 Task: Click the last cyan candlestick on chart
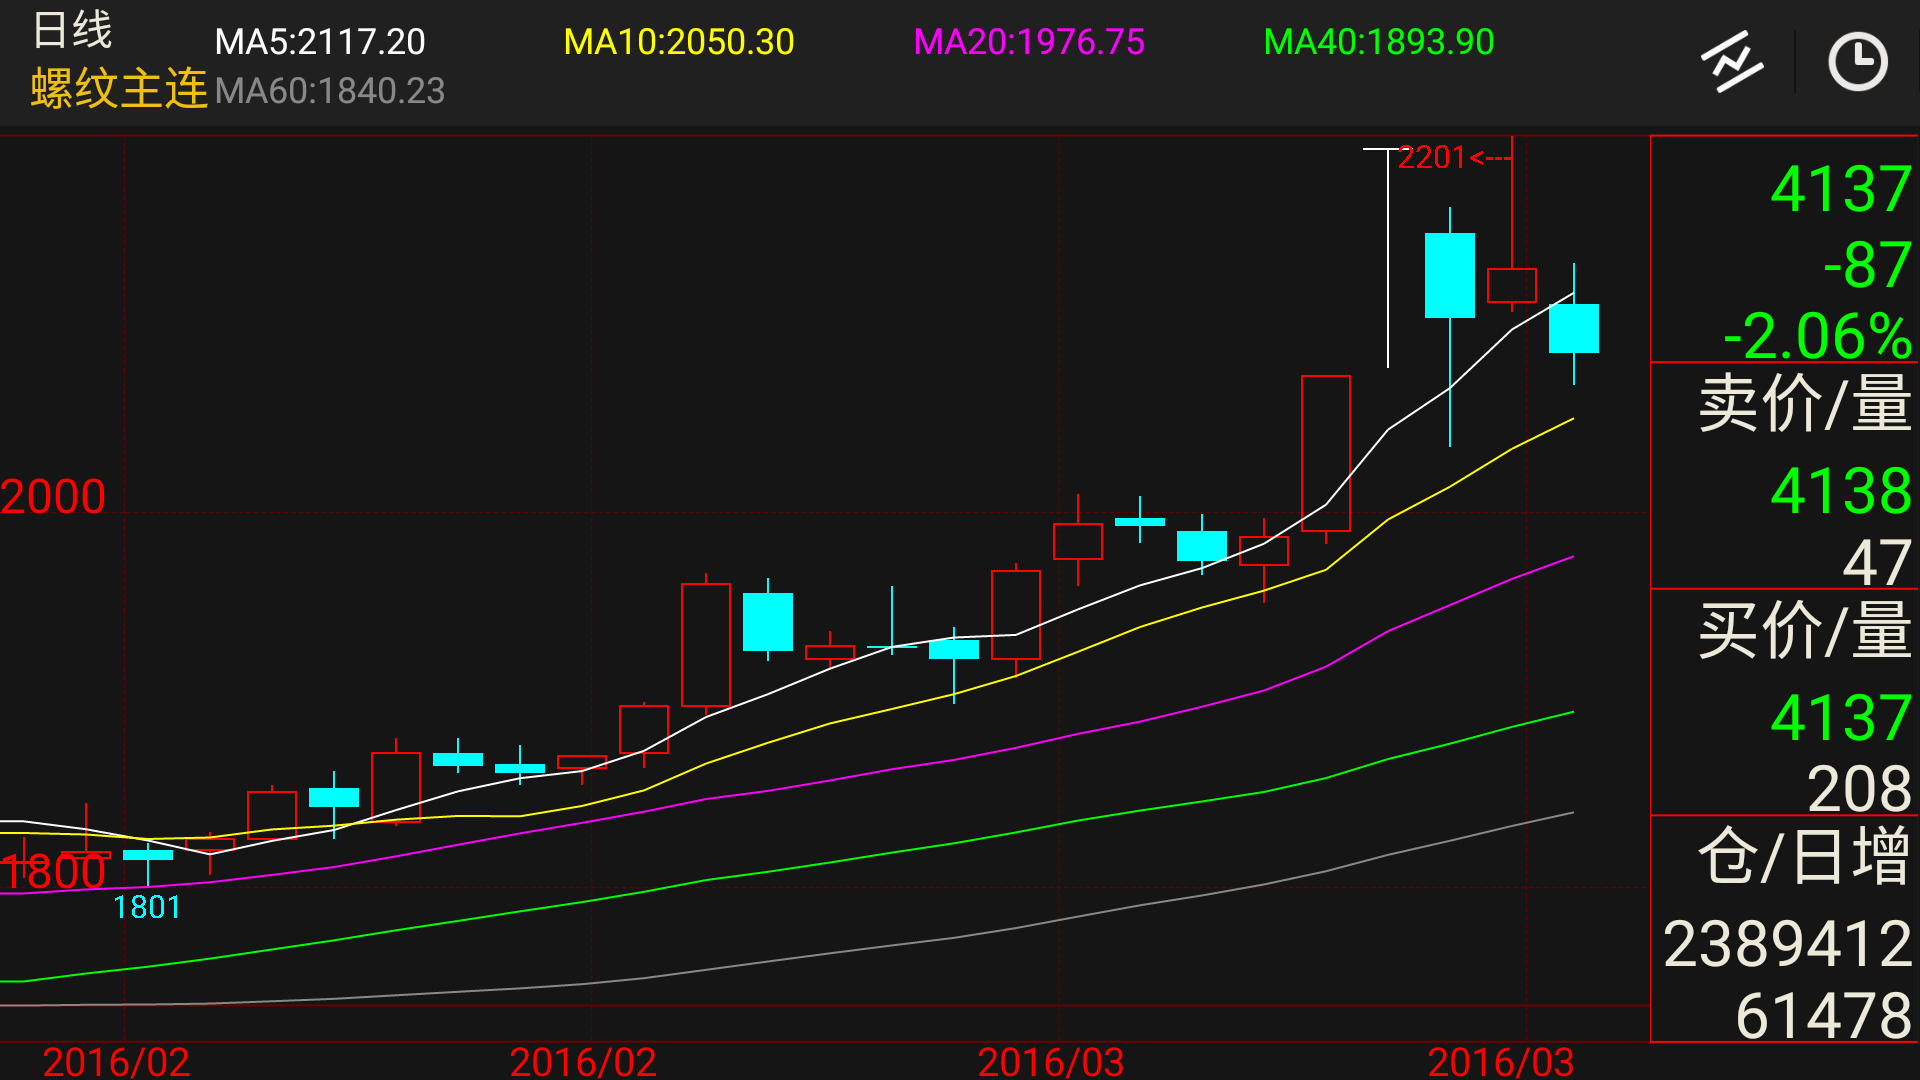(1573, 328)
